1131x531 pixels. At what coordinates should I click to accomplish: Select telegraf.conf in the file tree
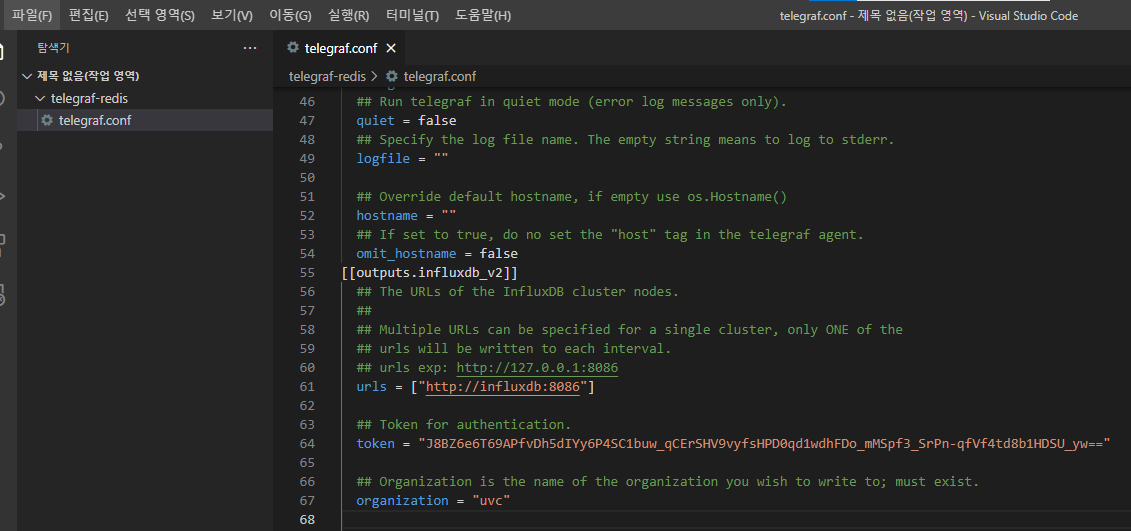pyautogui.click(x=95, y=121)
